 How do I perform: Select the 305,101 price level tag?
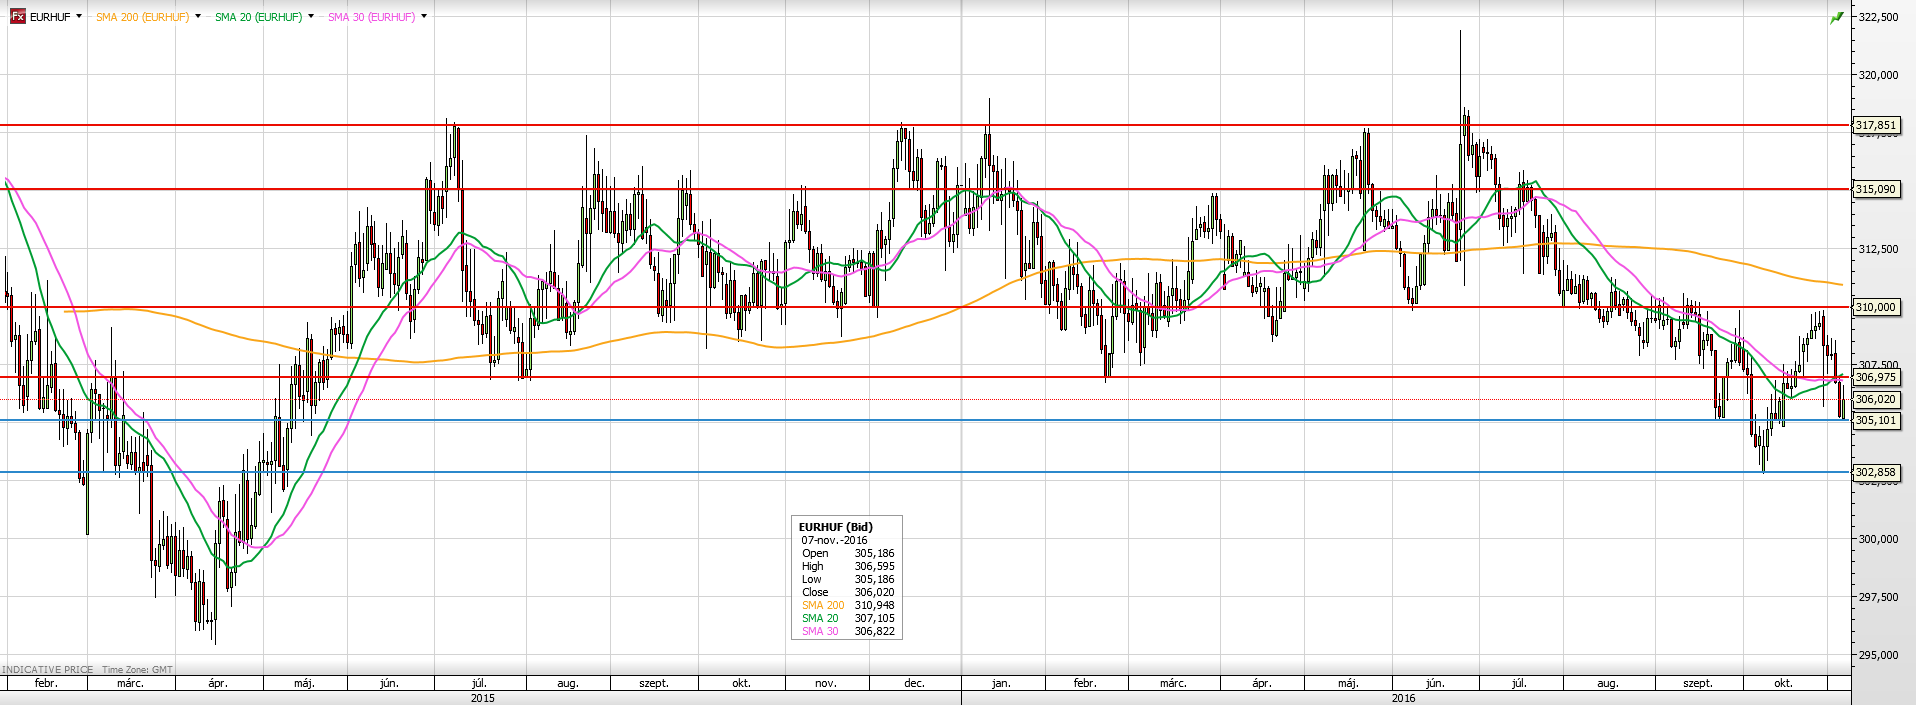click(x=1876, y=421)
